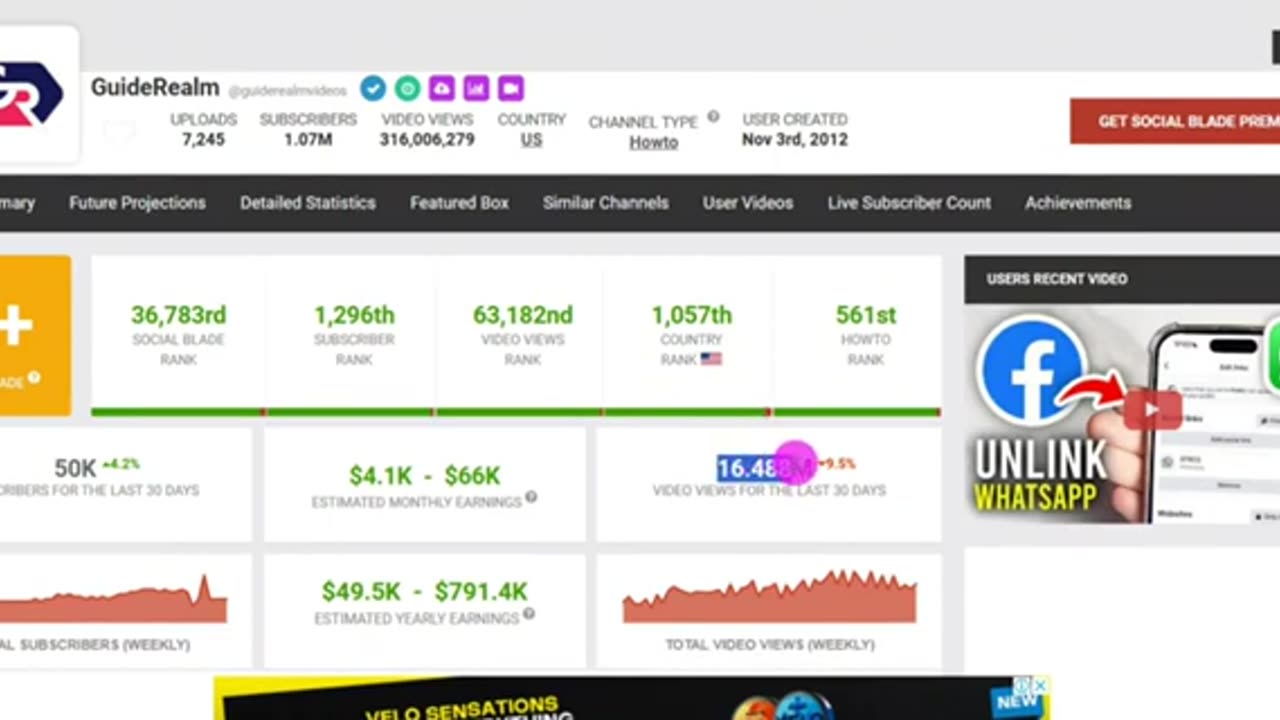Screen dimensions: 1280x720
Task: Click the 316,006,279 video views count
Action: click(x=427, y=140)
